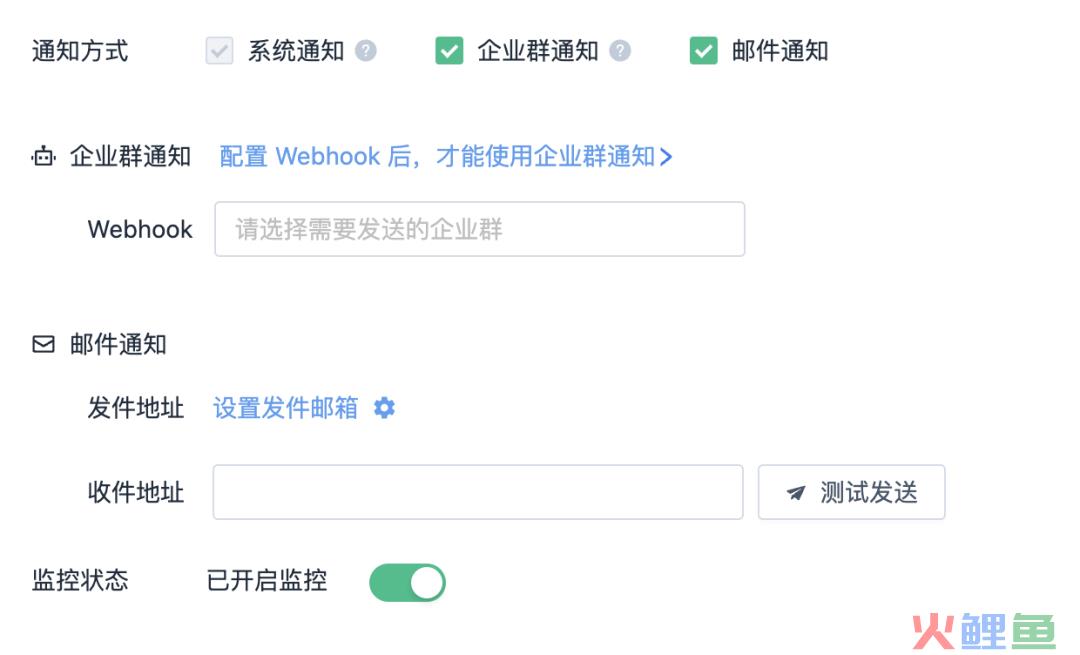
Task: Open the 设置发件邮箱 link
Action: click(x=286, y=408)
